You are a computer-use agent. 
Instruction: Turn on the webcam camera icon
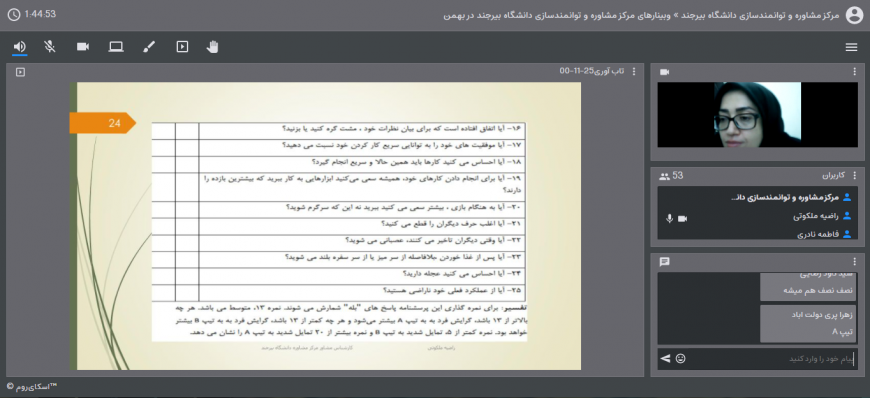(x=83, y=47)
